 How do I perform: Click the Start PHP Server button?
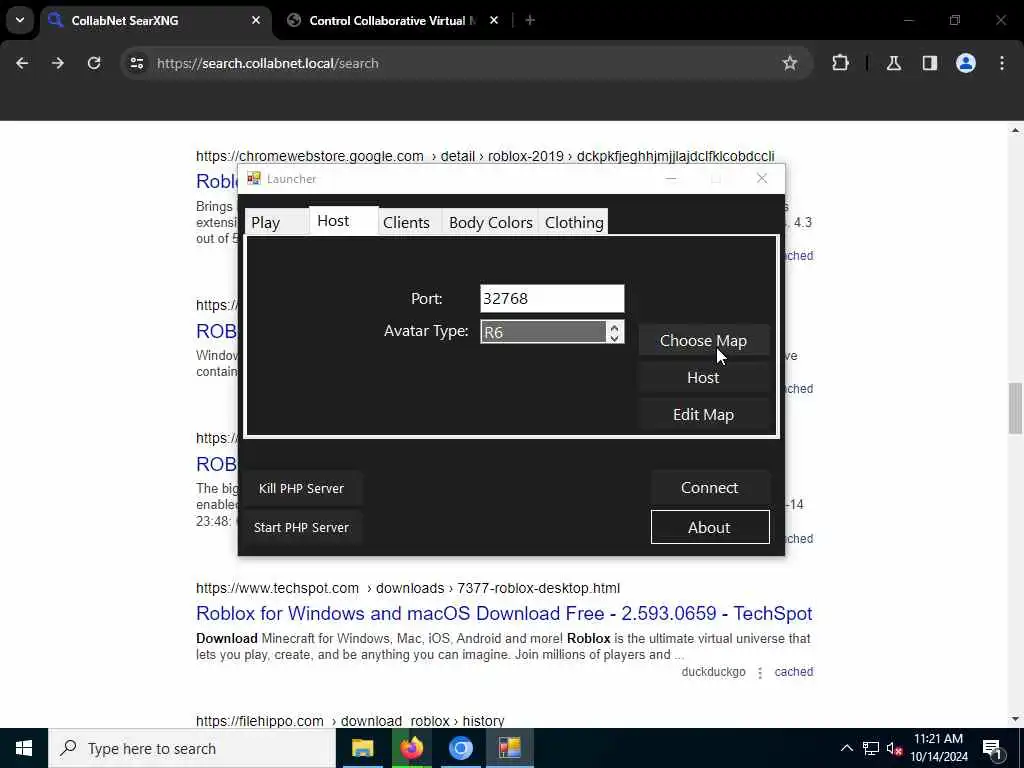tap(301, 528)
